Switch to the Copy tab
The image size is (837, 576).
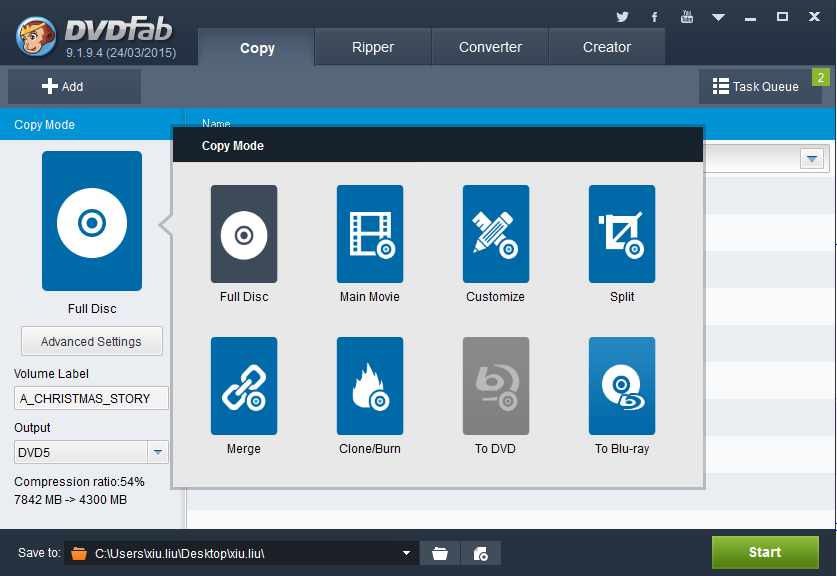257,48
